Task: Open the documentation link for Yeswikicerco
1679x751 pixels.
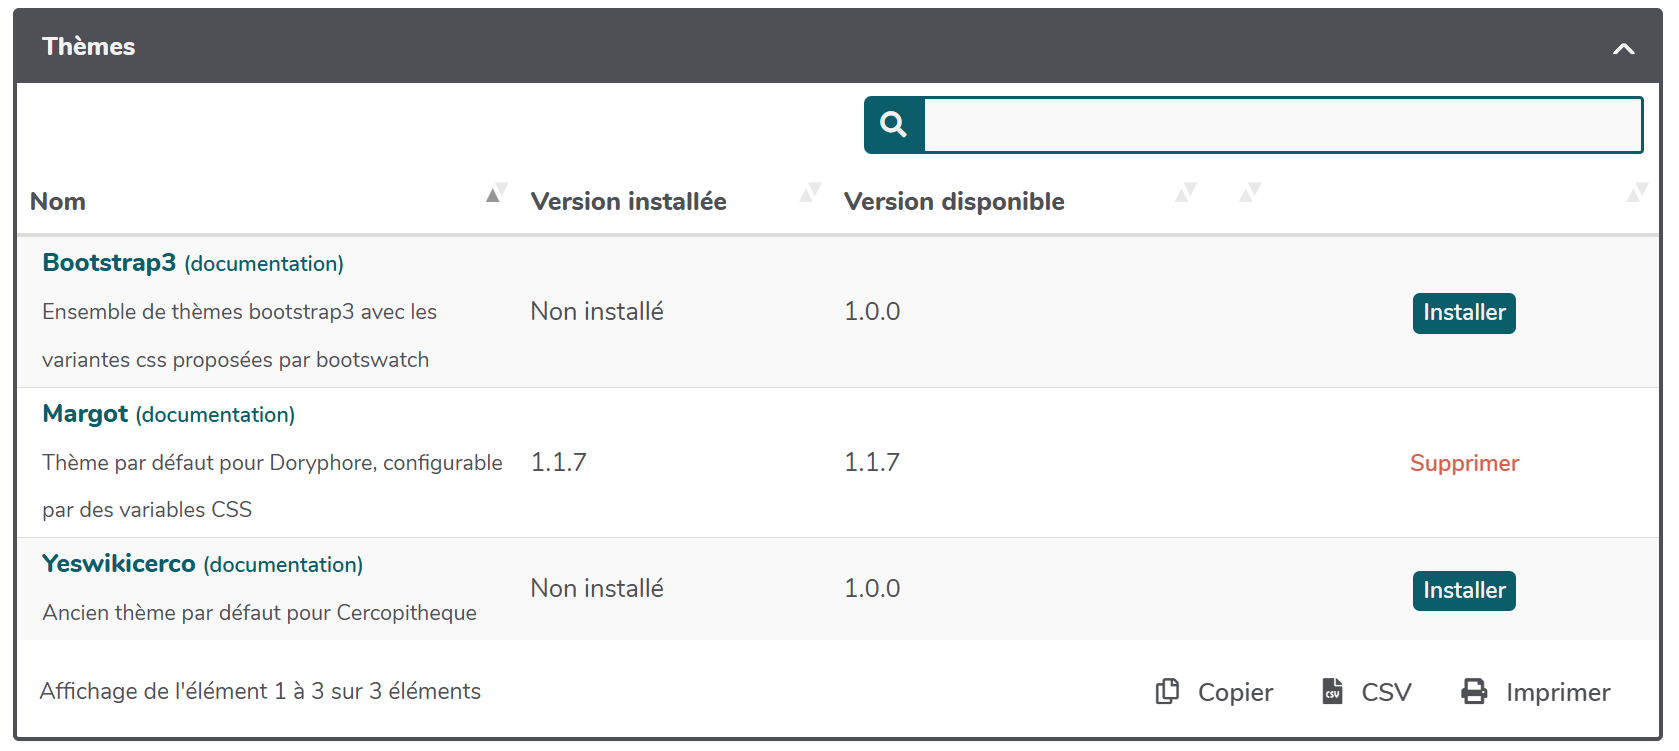Action: (283, 565)
